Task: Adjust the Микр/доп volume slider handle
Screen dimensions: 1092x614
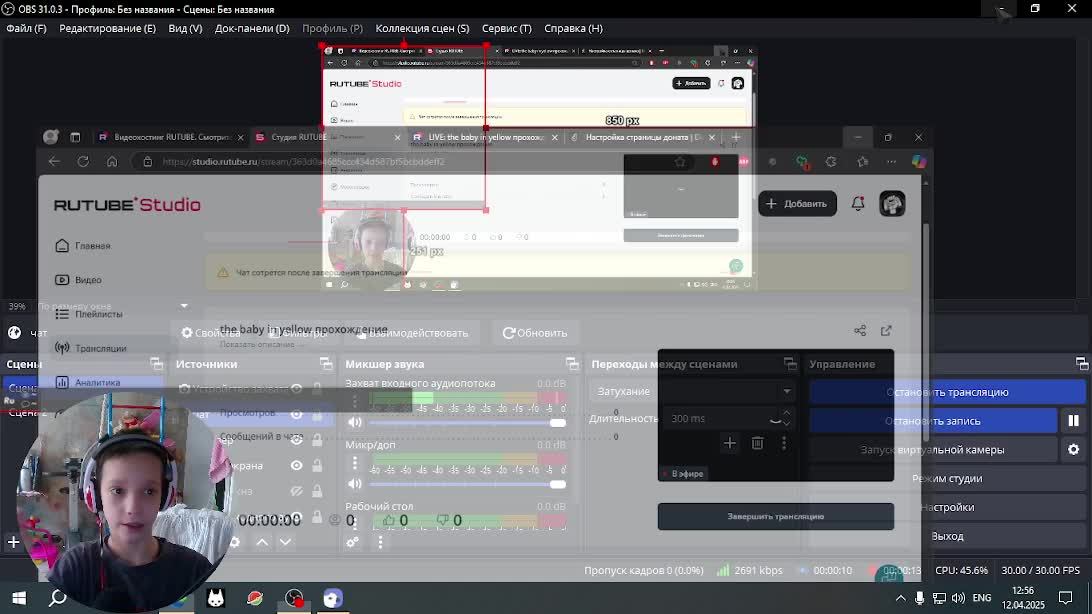Action: 557,484
